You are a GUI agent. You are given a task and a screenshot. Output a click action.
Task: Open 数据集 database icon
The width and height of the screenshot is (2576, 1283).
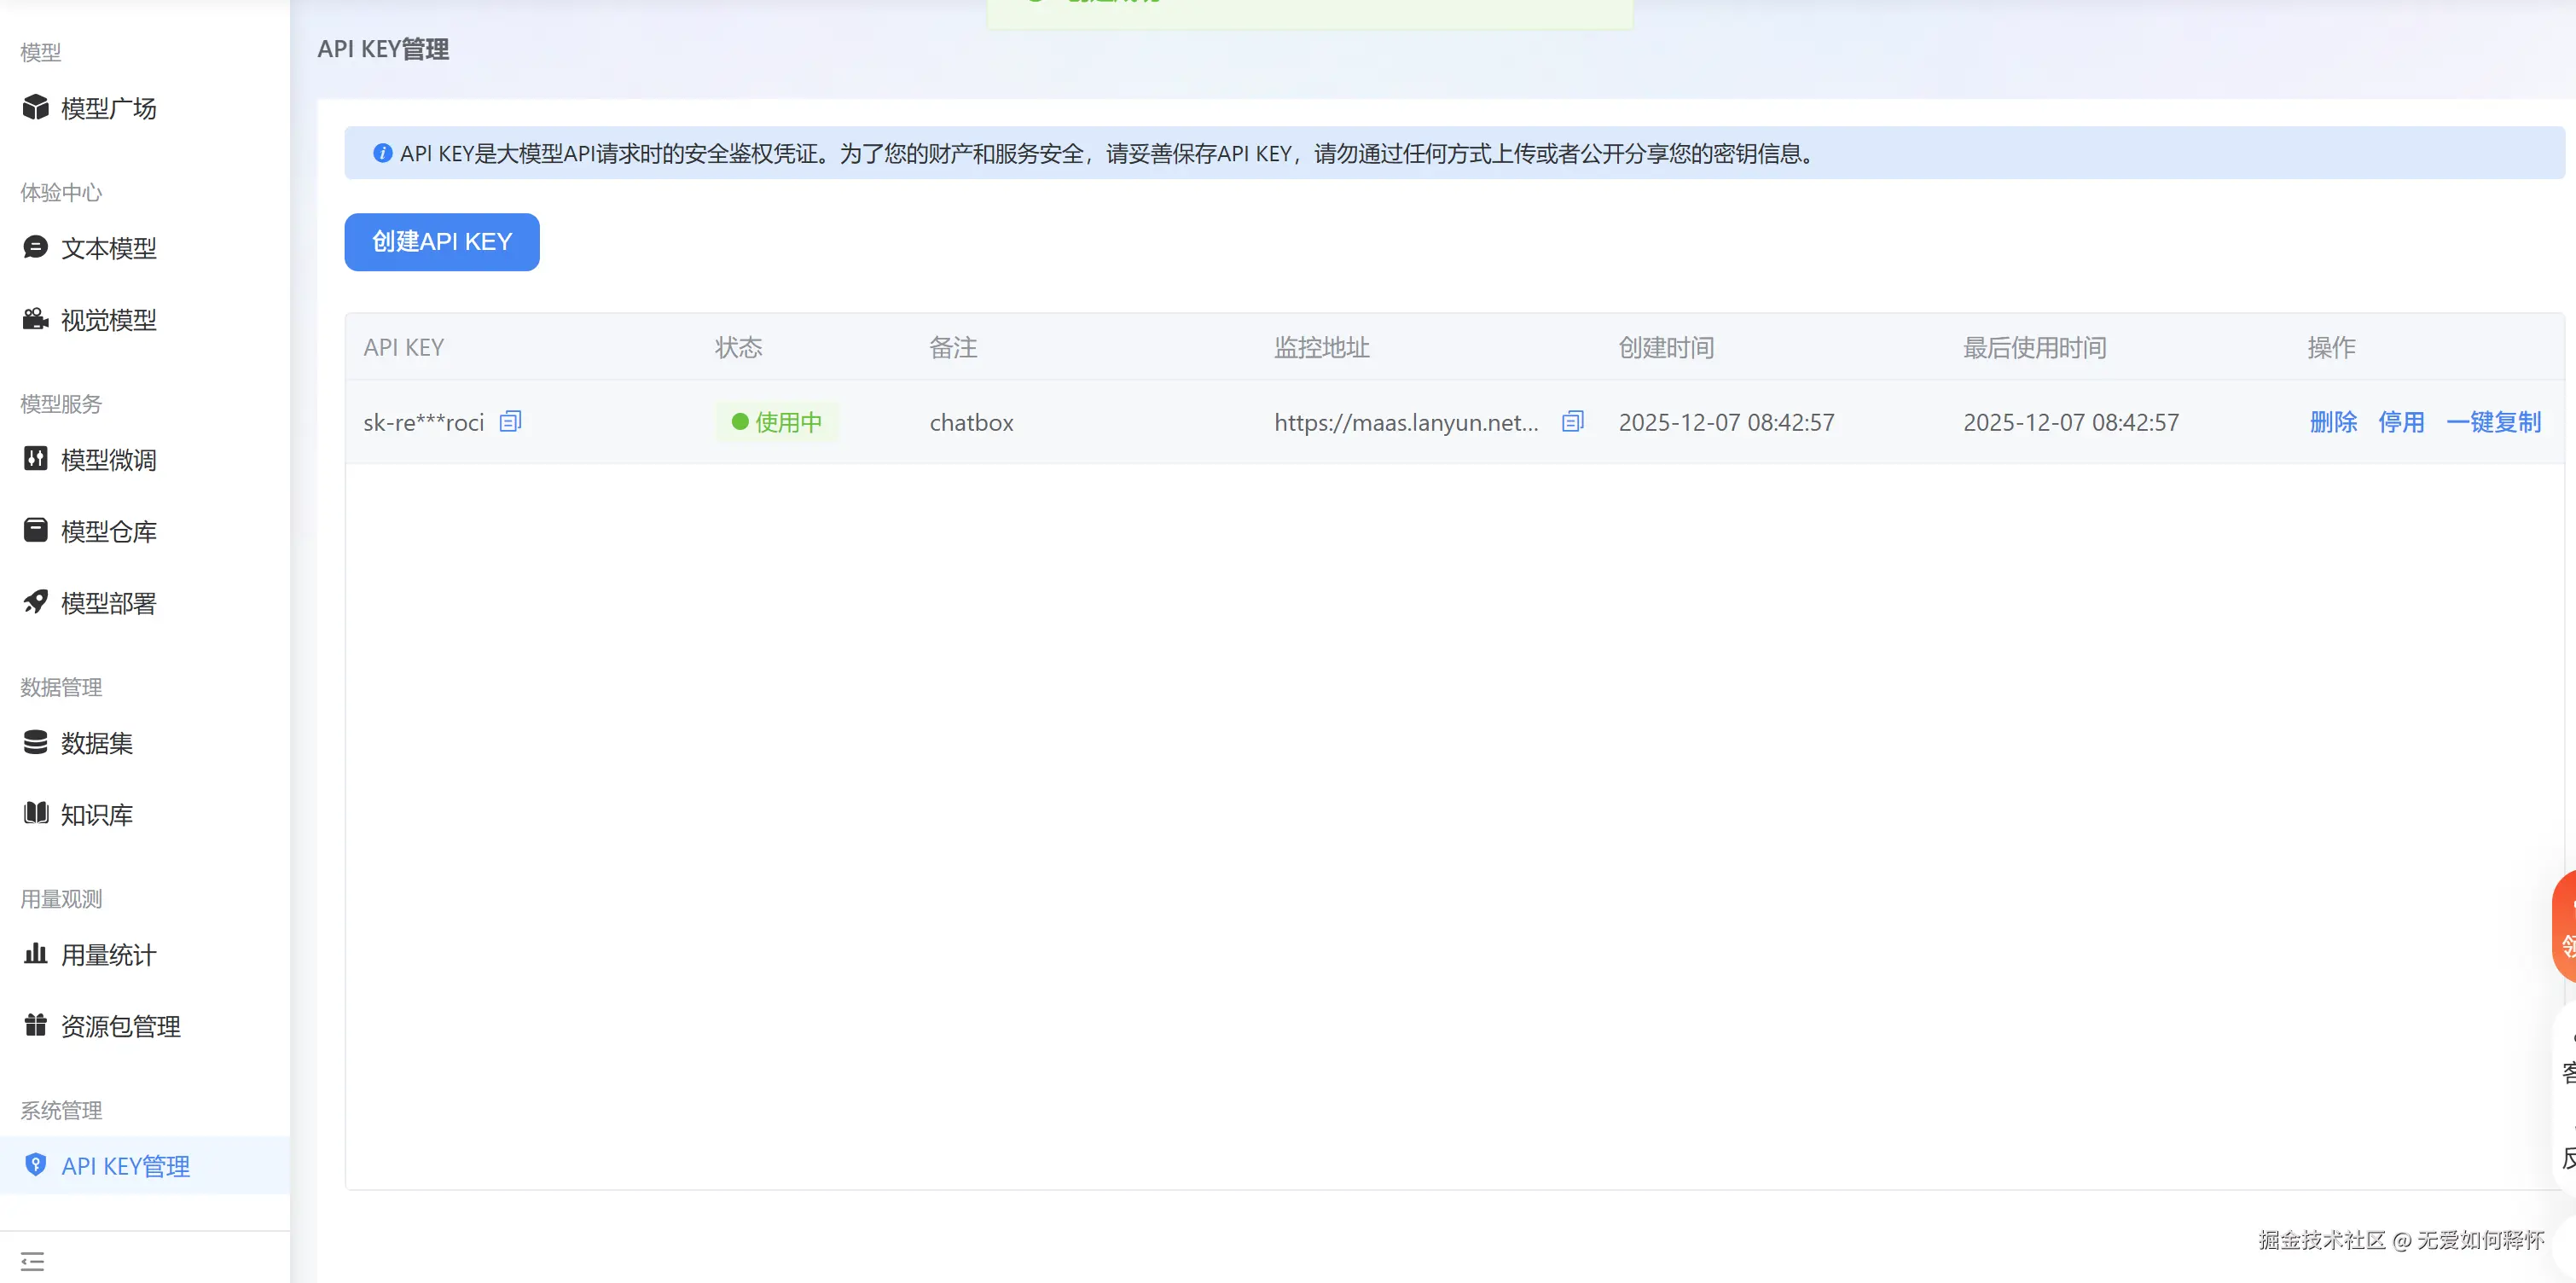[36, 742]
